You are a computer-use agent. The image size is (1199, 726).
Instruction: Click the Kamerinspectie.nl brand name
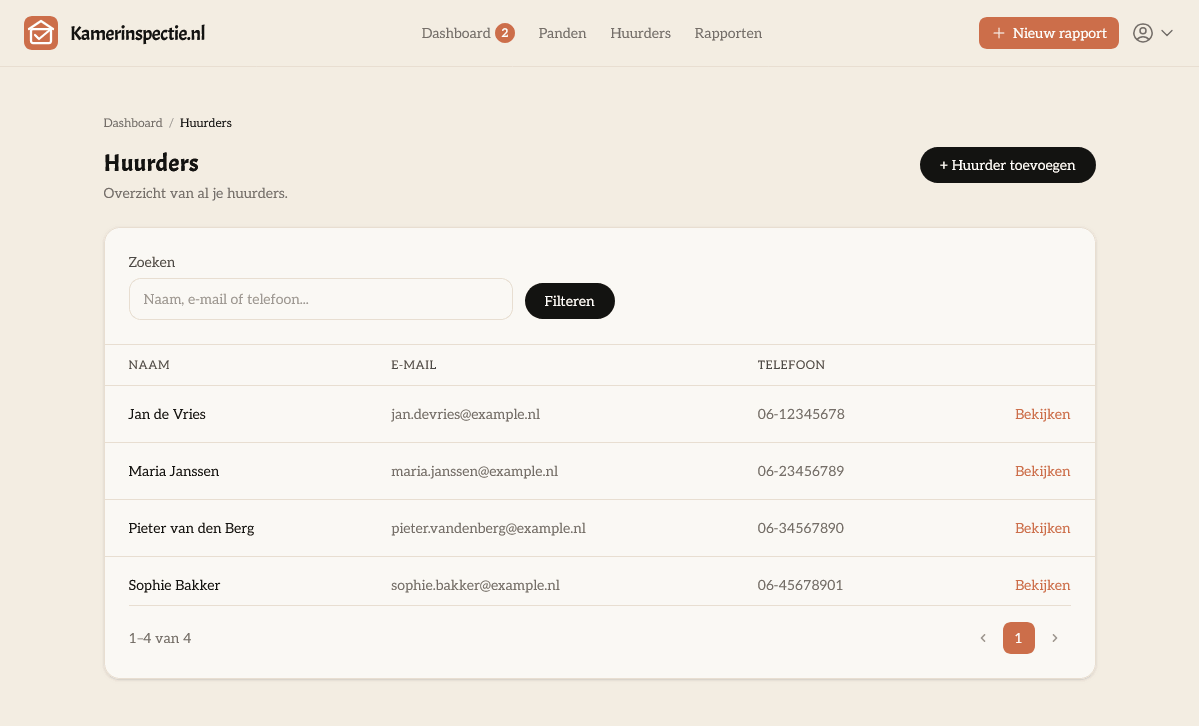click(138, 33)
